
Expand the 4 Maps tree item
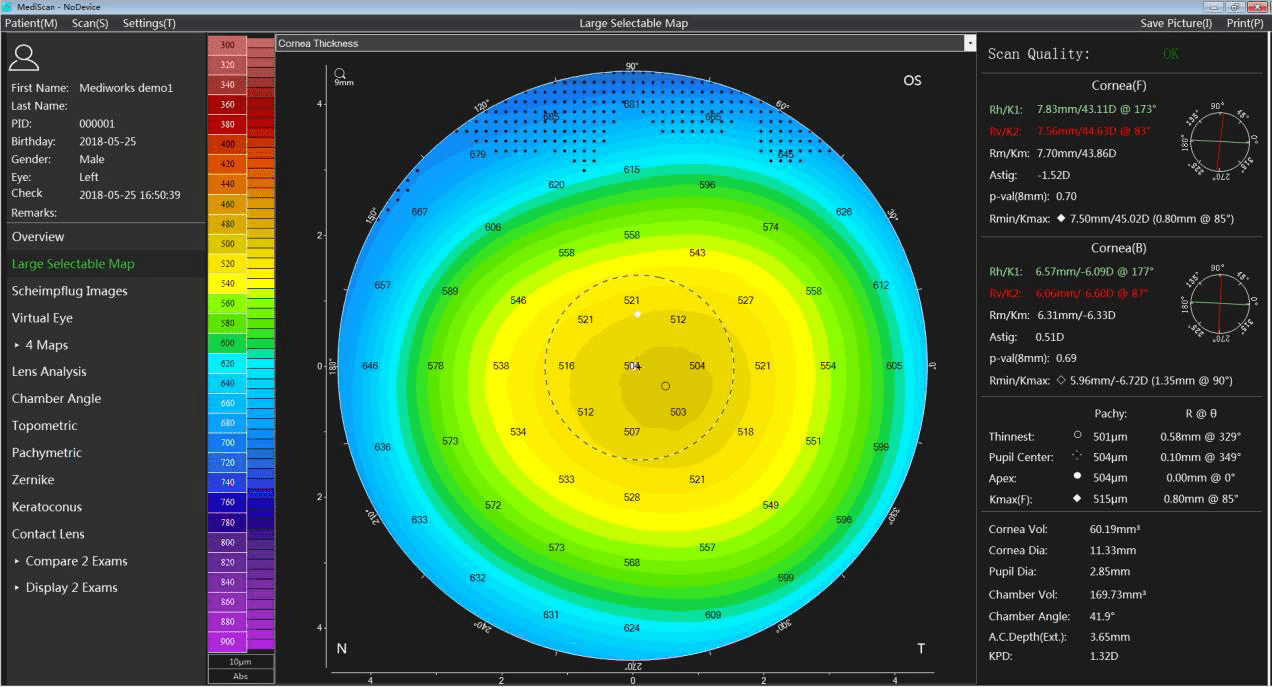pos(17,345)
